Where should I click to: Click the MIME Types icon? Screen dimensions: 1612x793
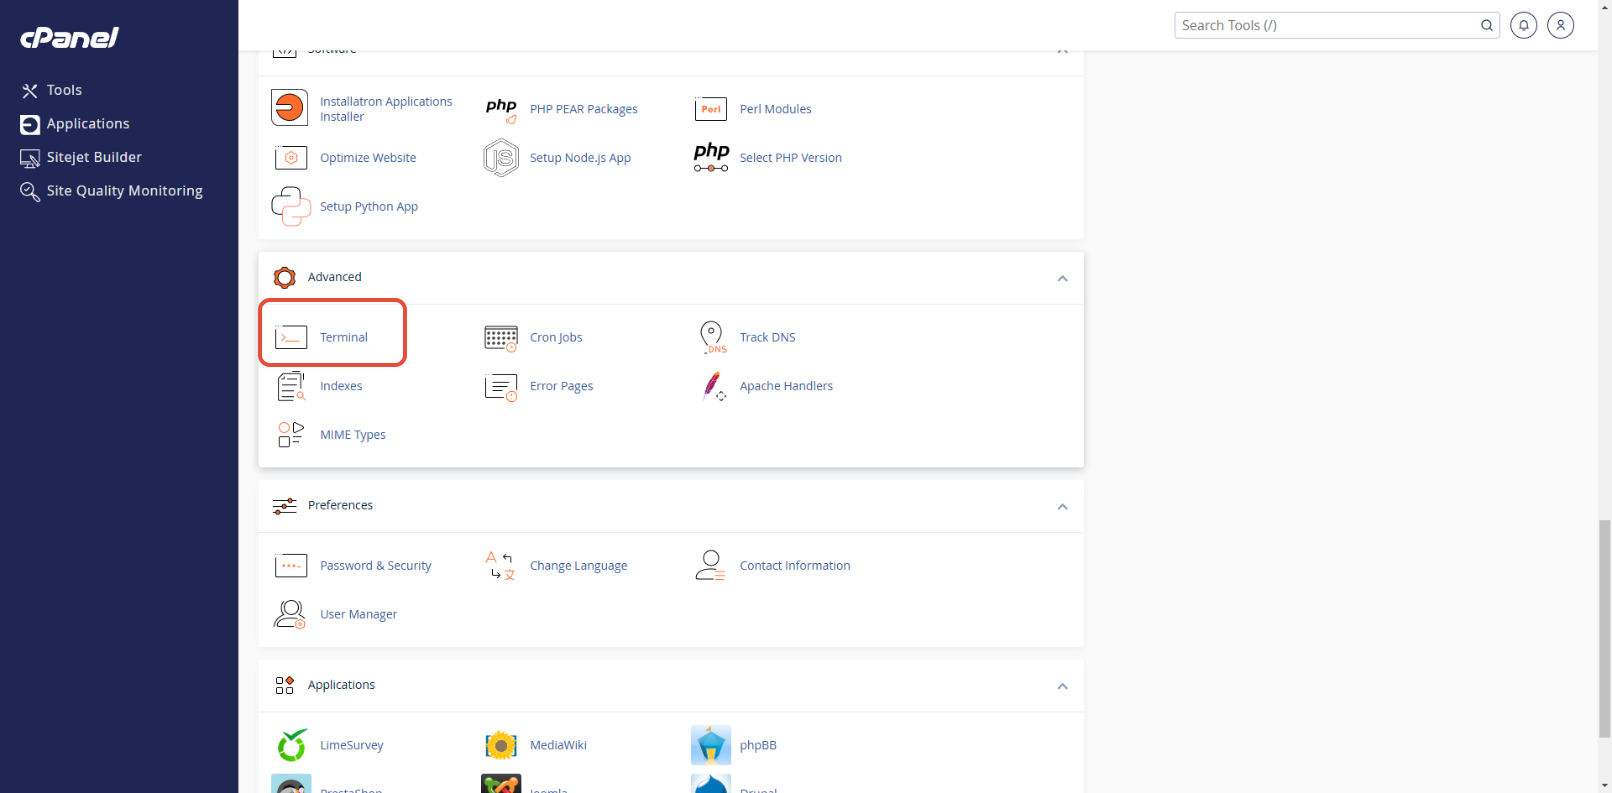[291, 434]
